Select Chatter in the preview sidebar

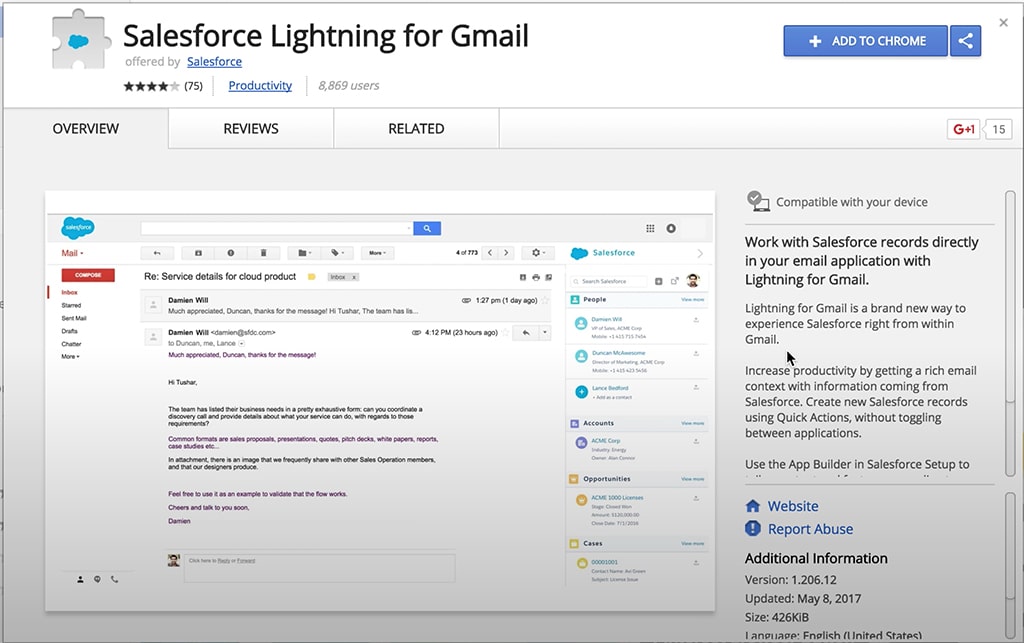71,344
